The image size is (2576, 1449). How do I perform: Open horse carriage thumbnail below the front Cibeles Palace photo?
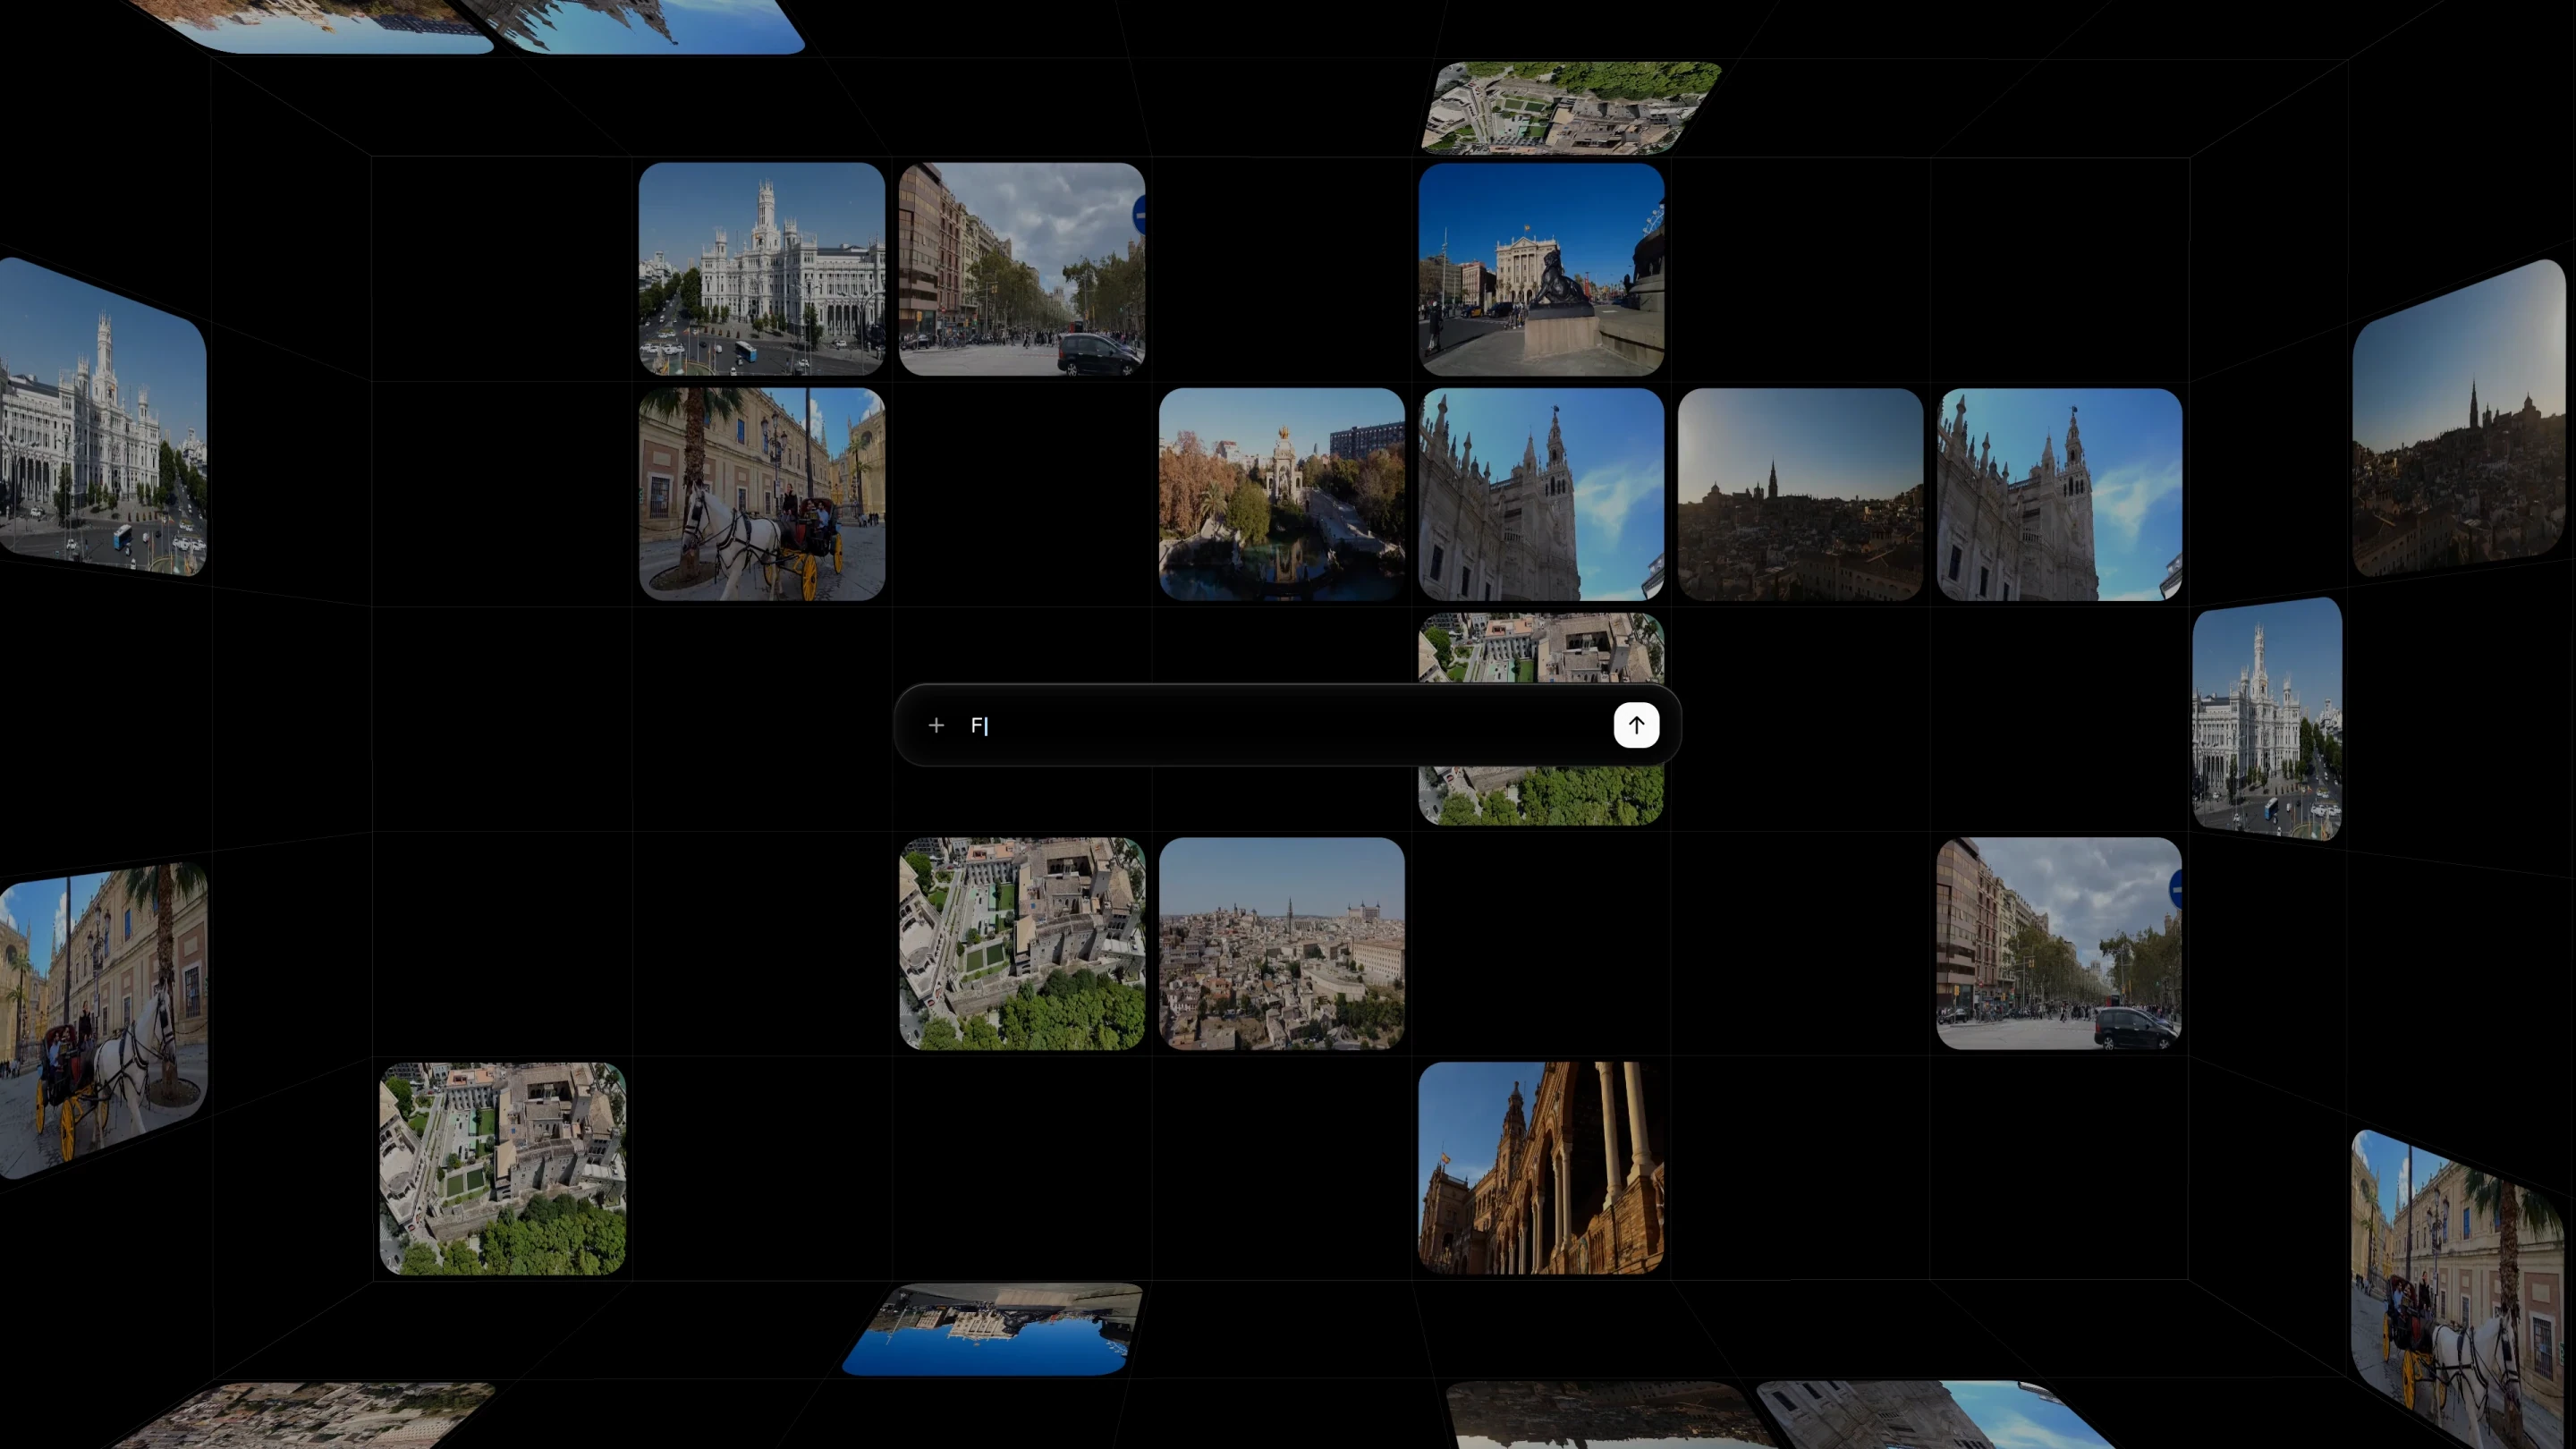(x=762, y=494)
